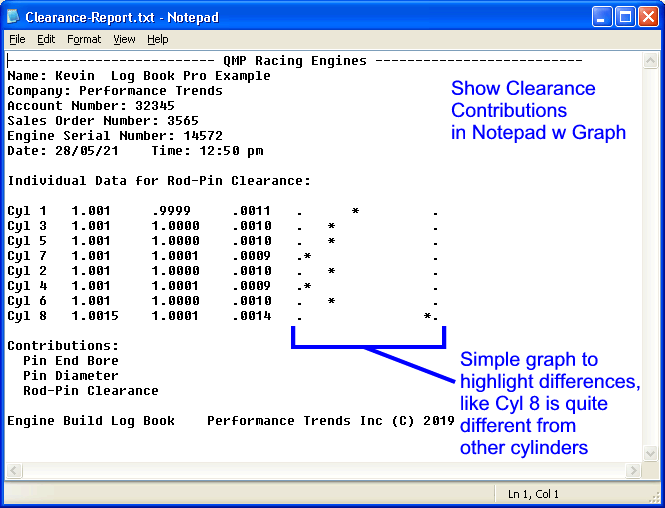Click the 'Cyl 7' row label
The image size is (665, 508).
click(27, 256)
